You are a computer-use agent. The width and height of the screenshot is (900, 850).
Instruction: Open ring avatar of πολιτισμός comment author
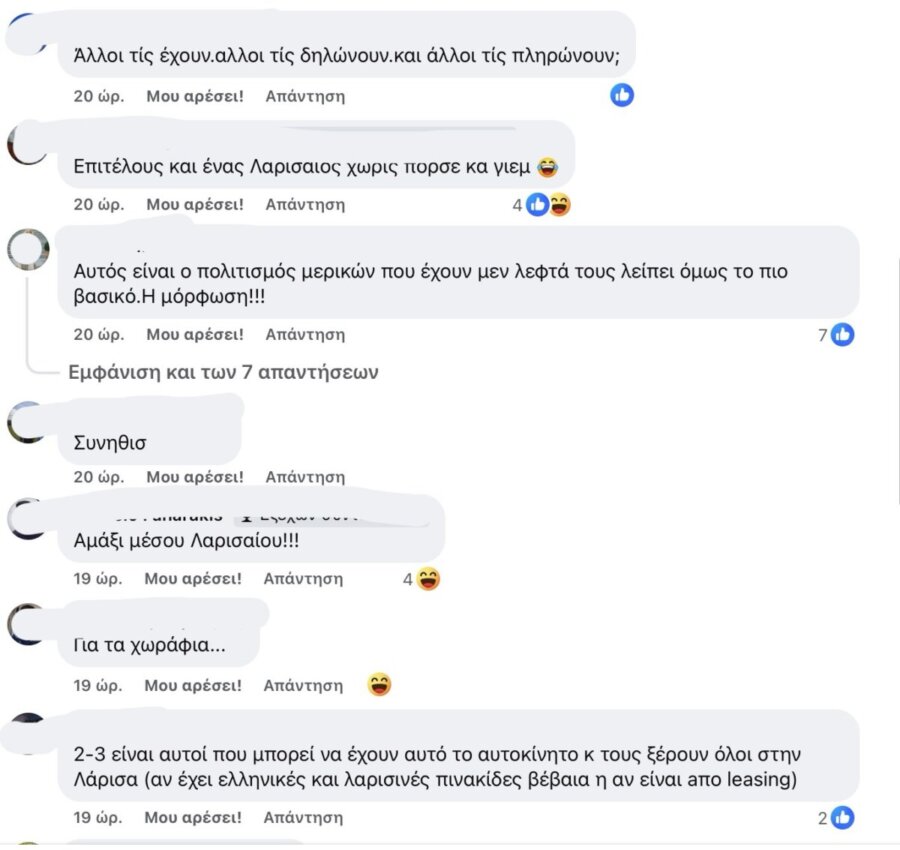pos(28,250)
